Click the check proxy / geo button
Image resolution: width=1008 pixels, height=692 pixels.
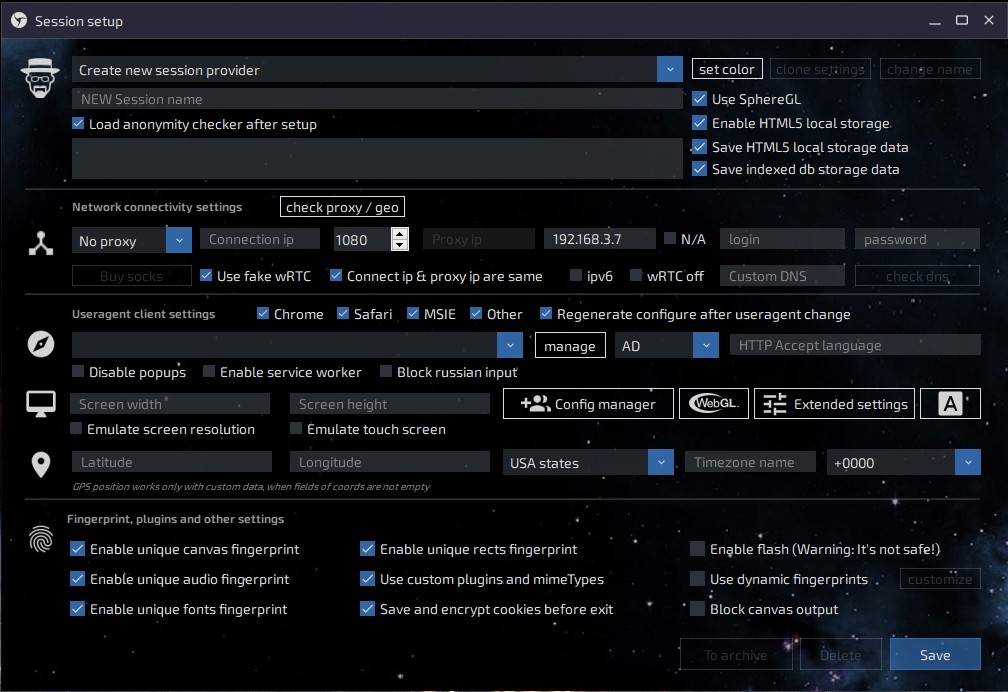click(x=342, y=207)
